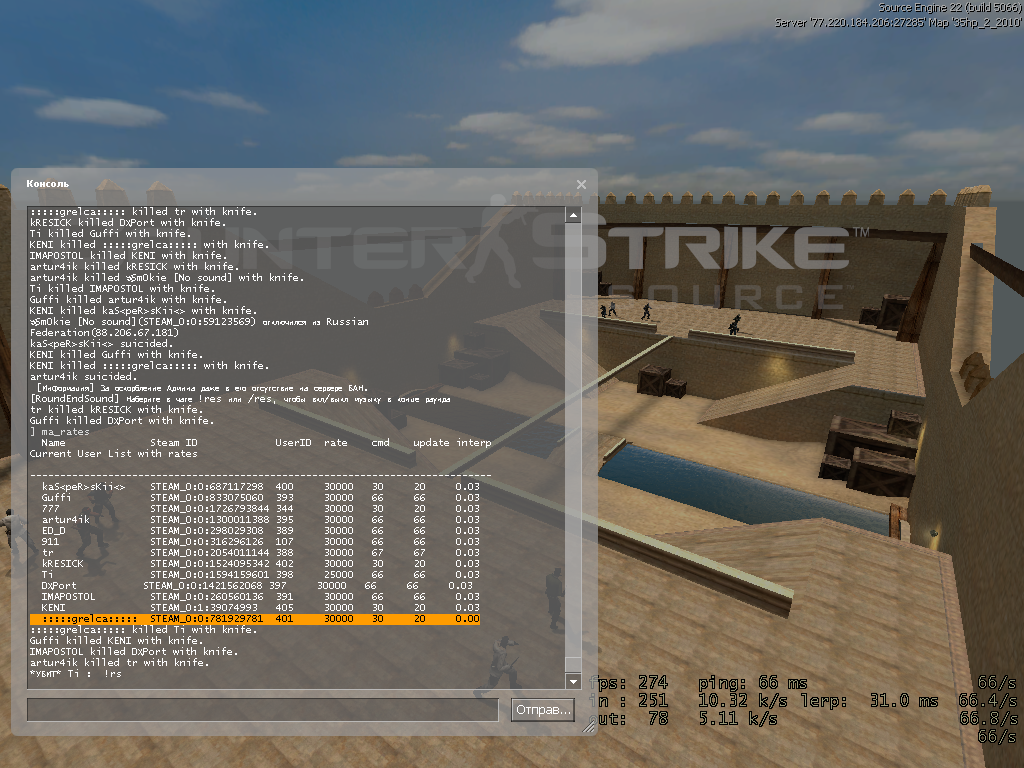Image resolution: width=1024 pixels, height=768 pixels.
Task: Click the 'kaS<peR>sKii<> suicided.' log line
Action: tap(101, 344)
